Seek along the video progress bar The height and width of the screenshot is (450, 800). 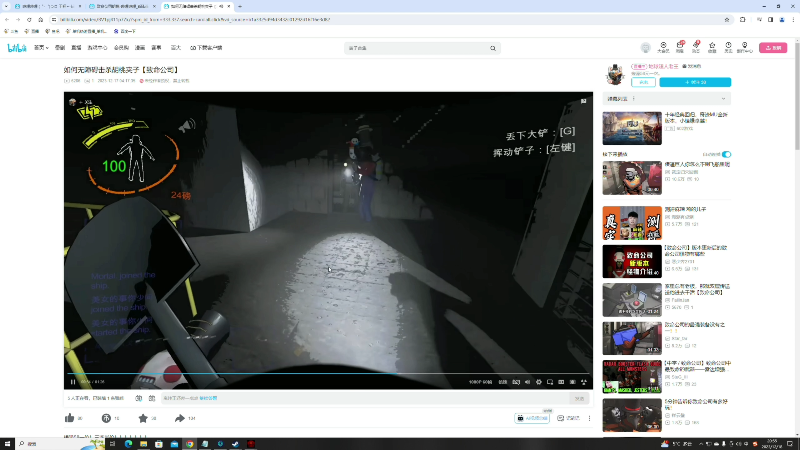click(x=328, y=373)
